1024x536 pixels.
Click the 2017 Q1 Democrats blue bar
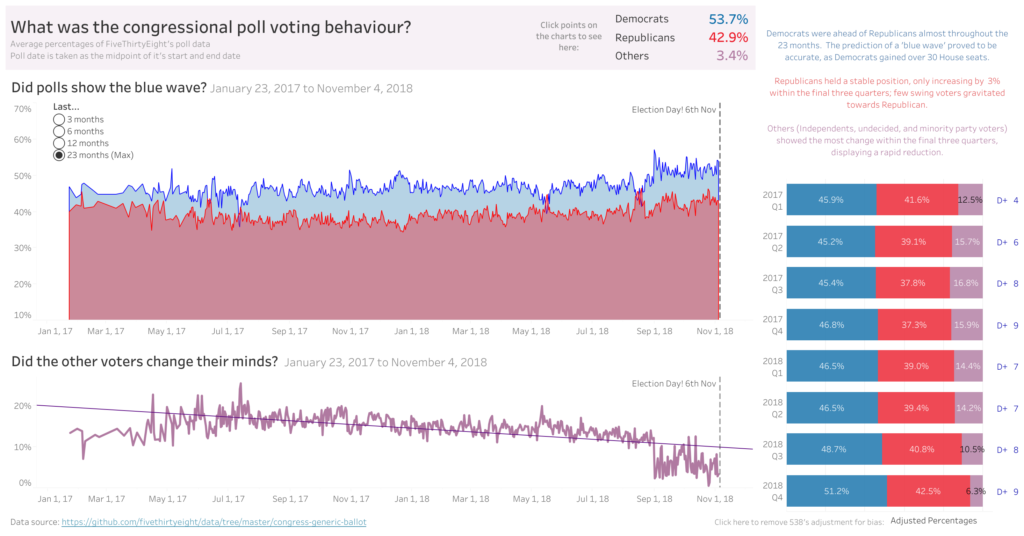pyautogui.click(x=831, y=200)
